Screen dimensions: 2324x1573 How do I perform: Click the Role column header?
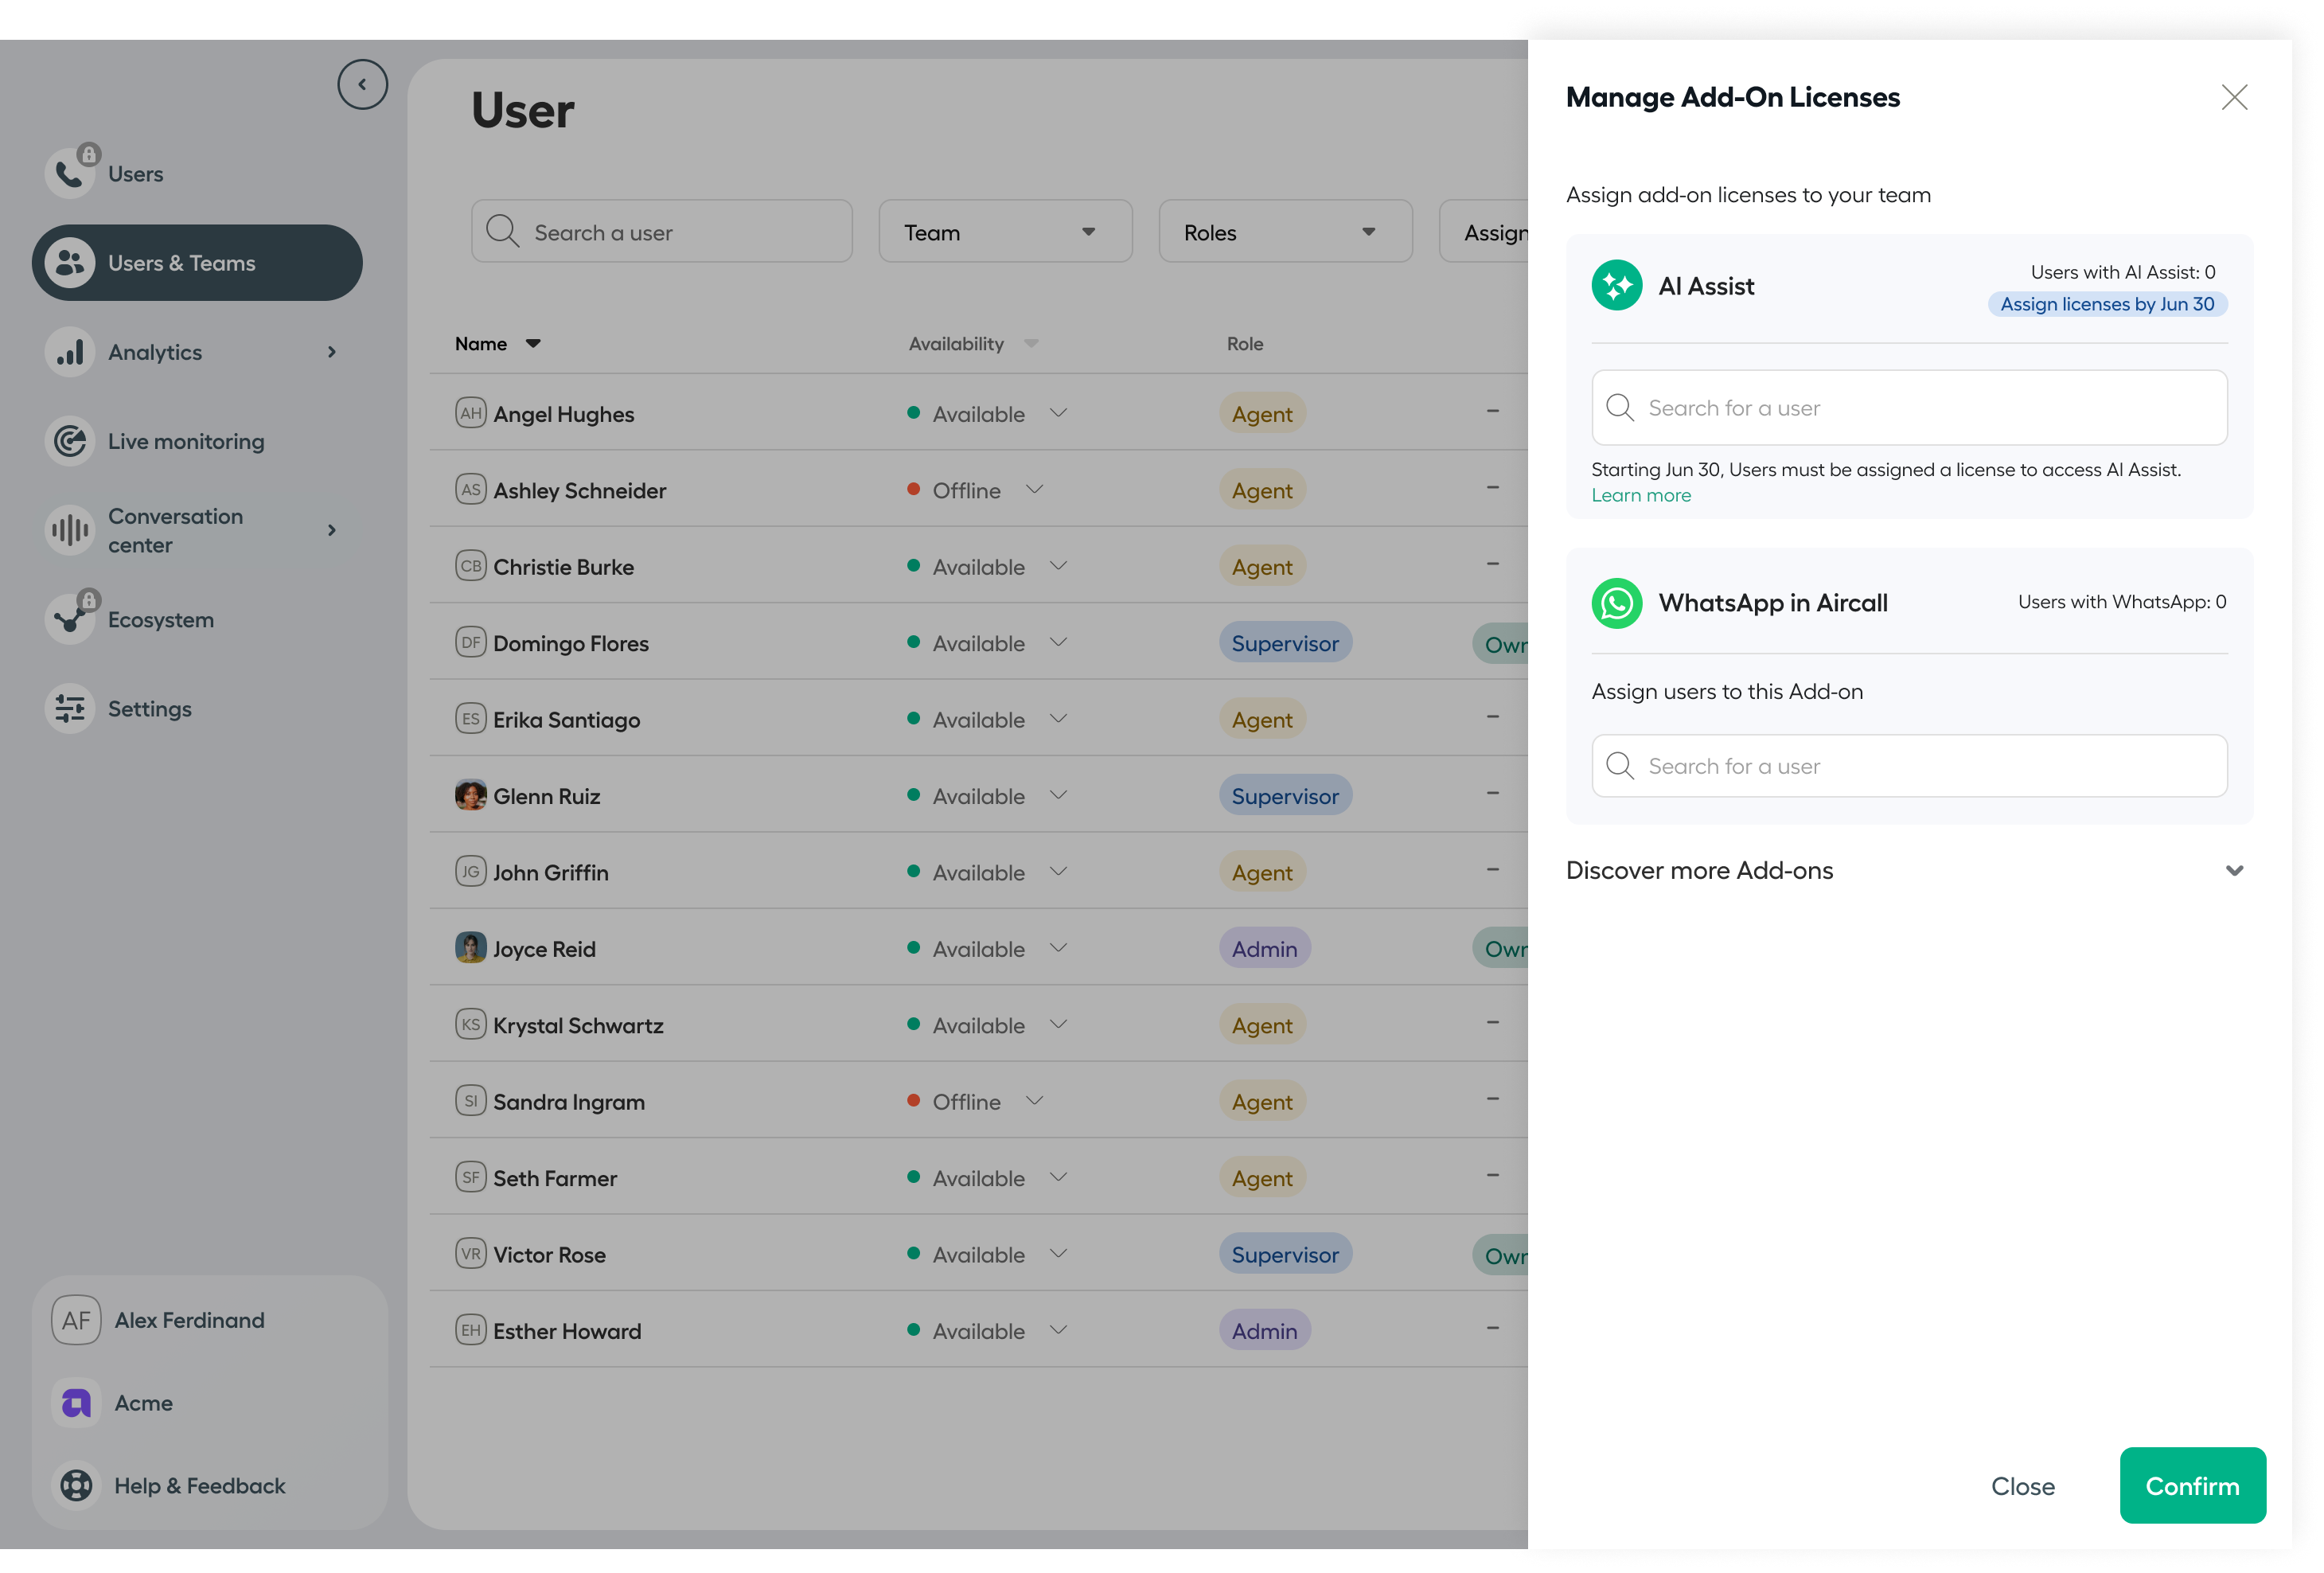tap(1245, 343)
